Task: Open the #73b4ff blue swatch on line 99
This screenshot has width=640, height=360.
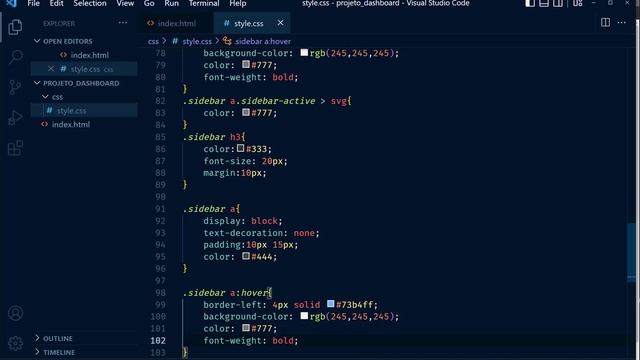Action: 331,304
